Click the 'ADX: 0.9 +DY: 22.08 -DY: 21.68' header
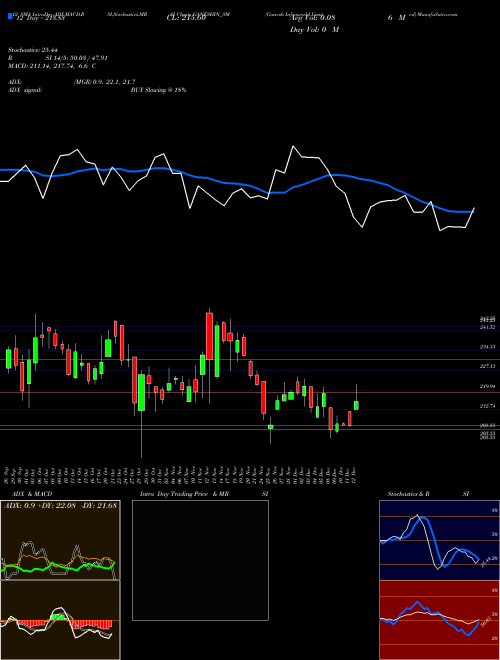Viewport: 500px width, 660px height. pos(60,505)
